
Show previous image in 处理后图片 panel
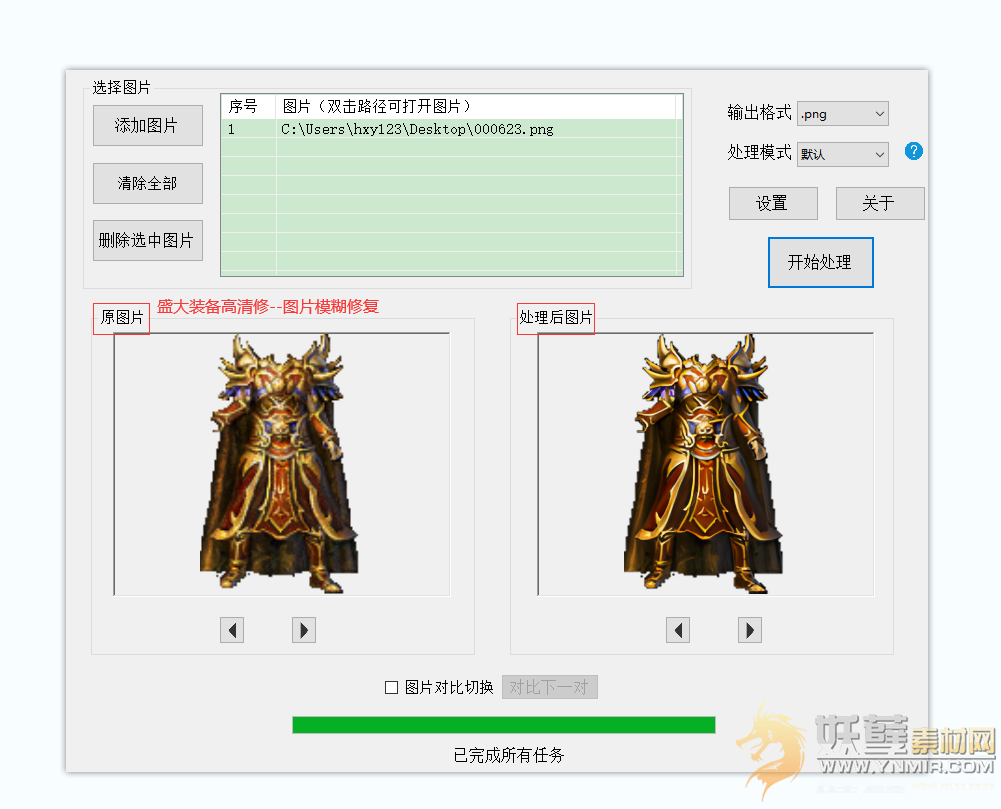678,630
